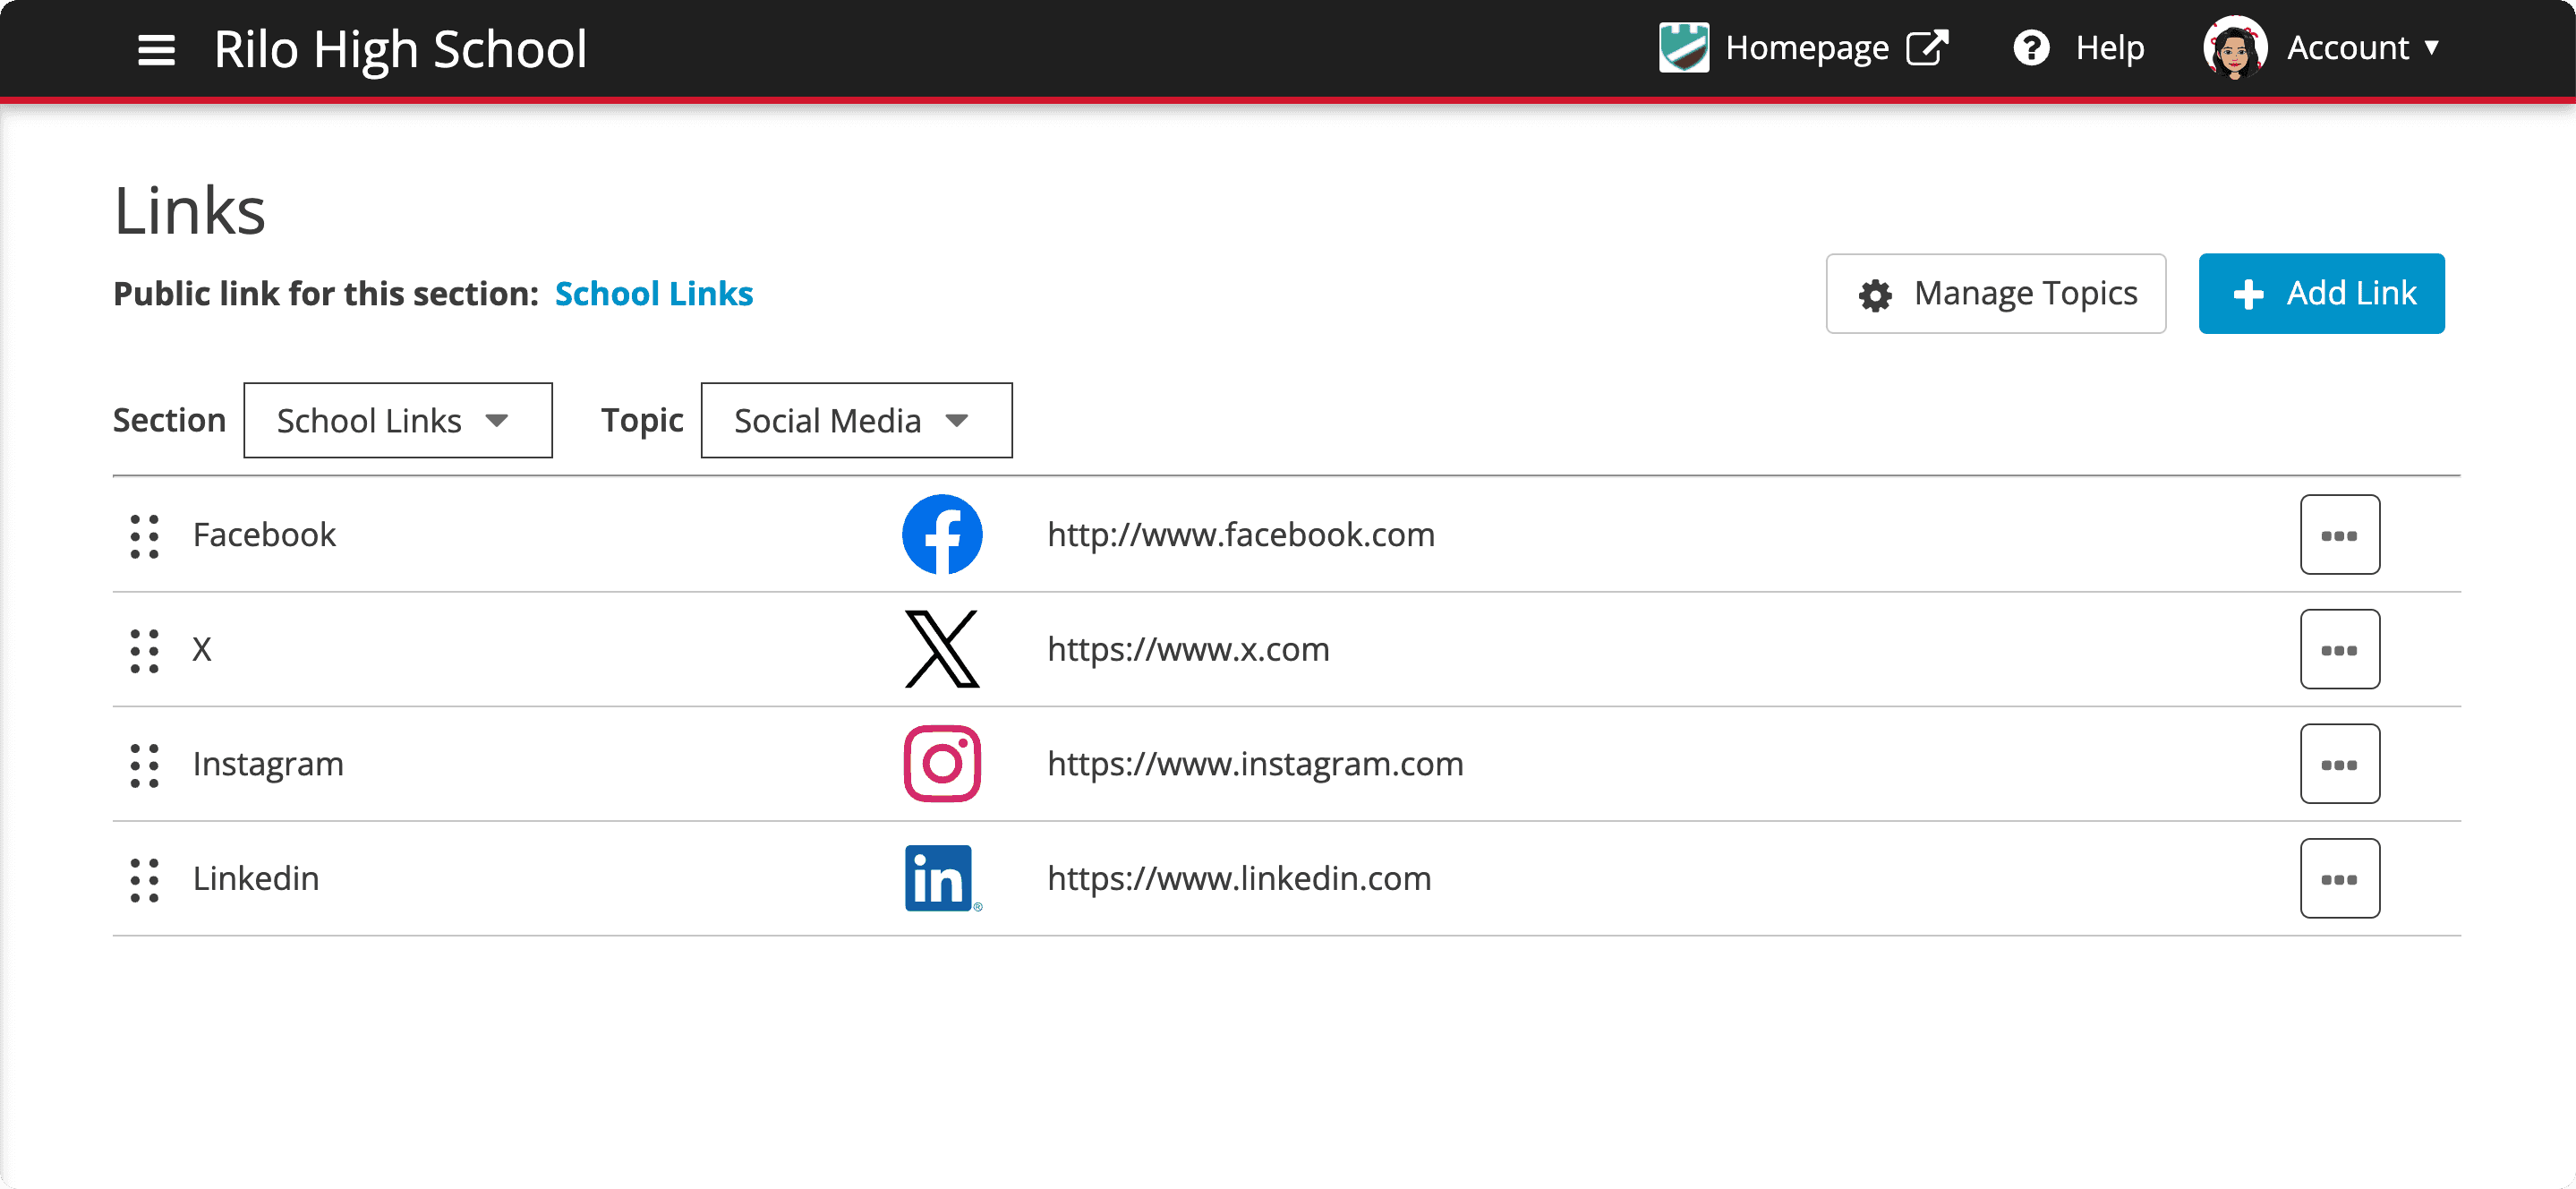Viewport: 2576px width, 1189px height.
Task: Click the Instagram logo icon
Action: [x=941, y=764]
